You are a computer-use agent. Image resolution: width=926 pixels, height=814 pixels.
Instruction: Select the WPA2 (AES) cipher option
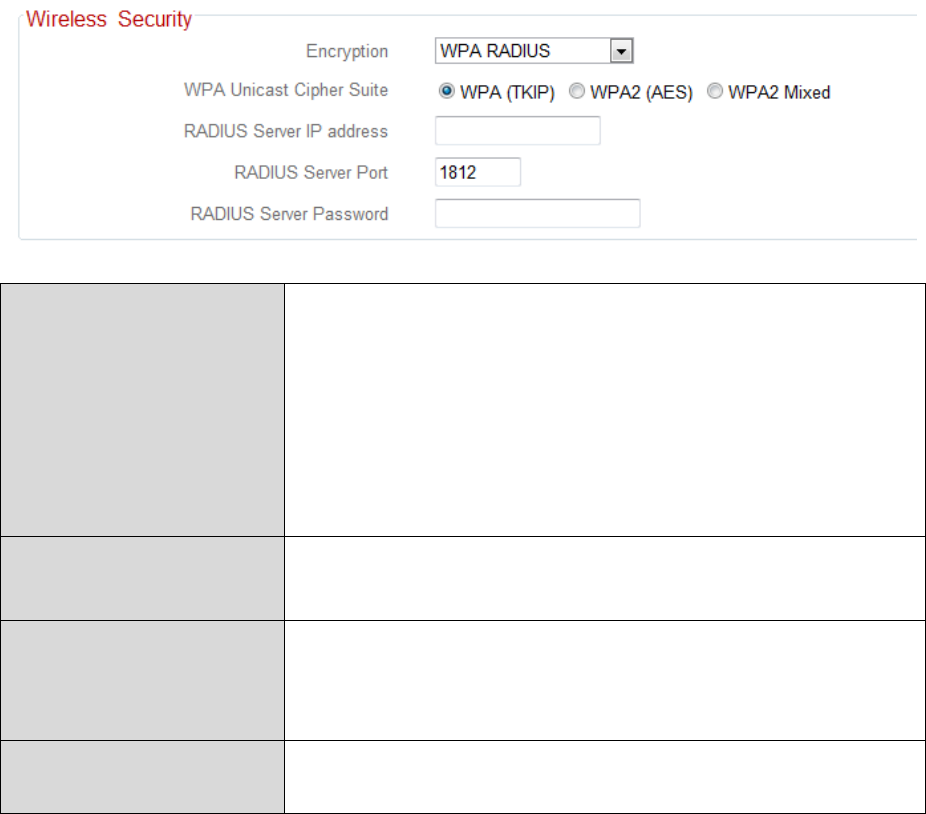point(576,91)
